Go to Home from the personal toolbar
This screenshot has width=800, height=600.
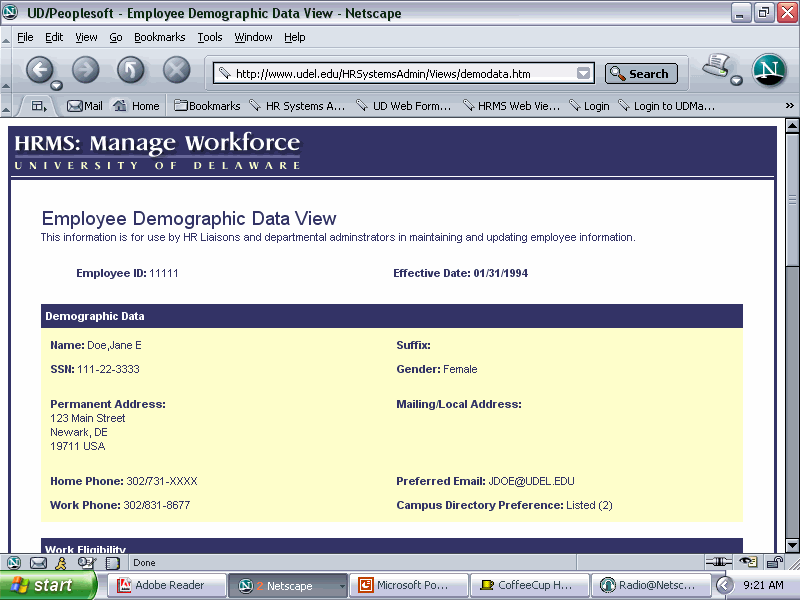(136, 106)
